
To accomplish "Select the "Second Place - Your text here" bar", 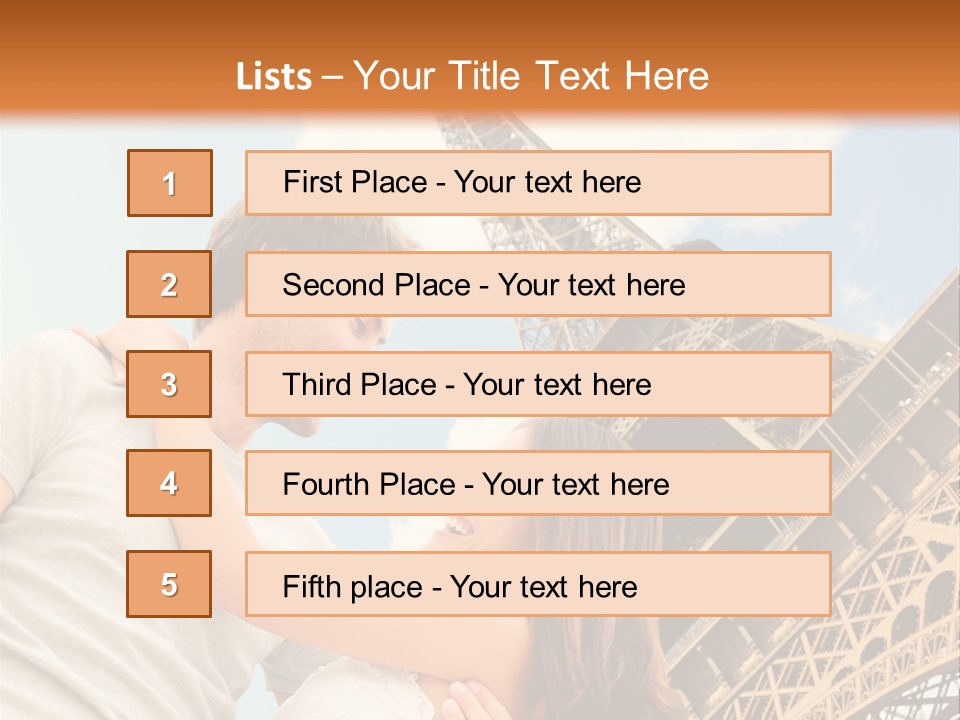I will [538, 284].
